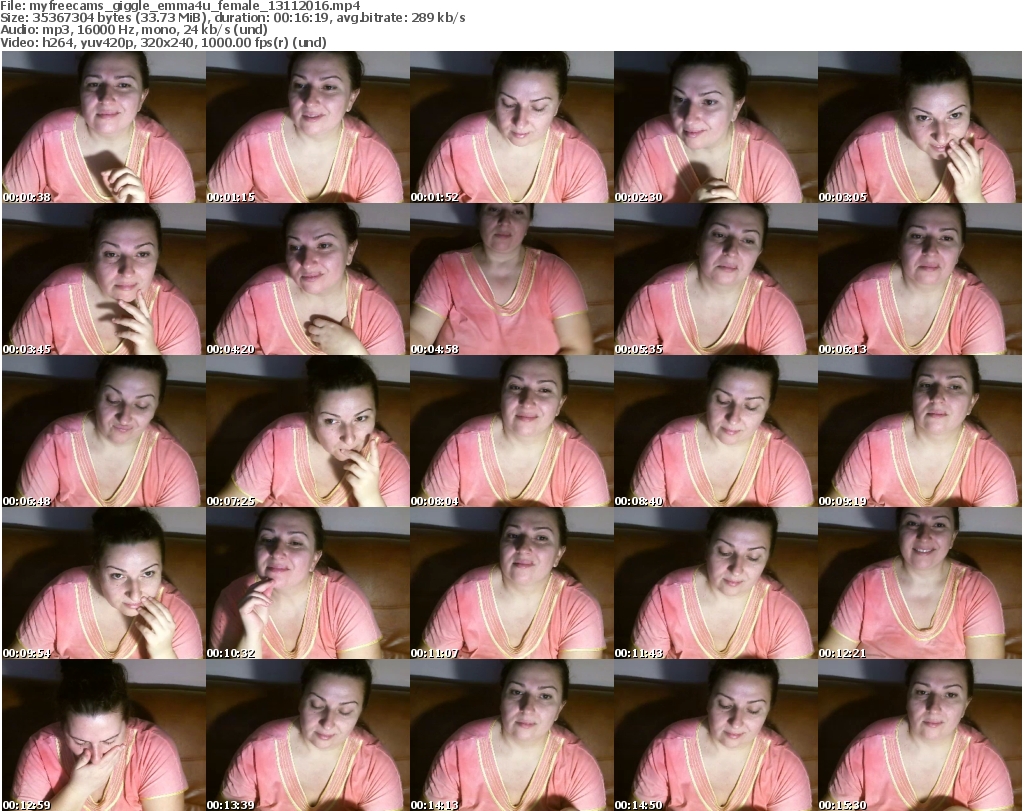
Task: Select the thumbnail timestamped 00:01:52
Action: (x=511, y=127)
